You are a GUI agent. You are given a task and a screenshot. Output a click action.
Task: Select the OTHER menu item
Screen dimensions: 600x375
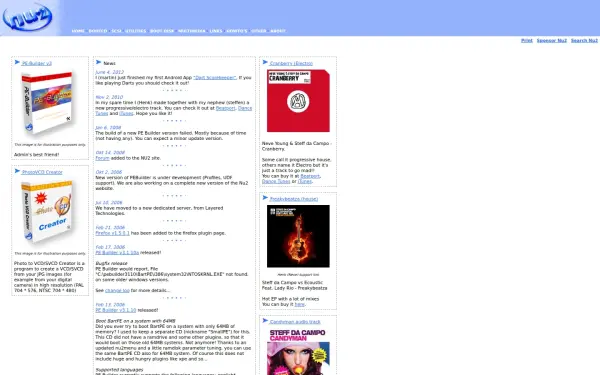pyautogui.click(x=259, y=31)
